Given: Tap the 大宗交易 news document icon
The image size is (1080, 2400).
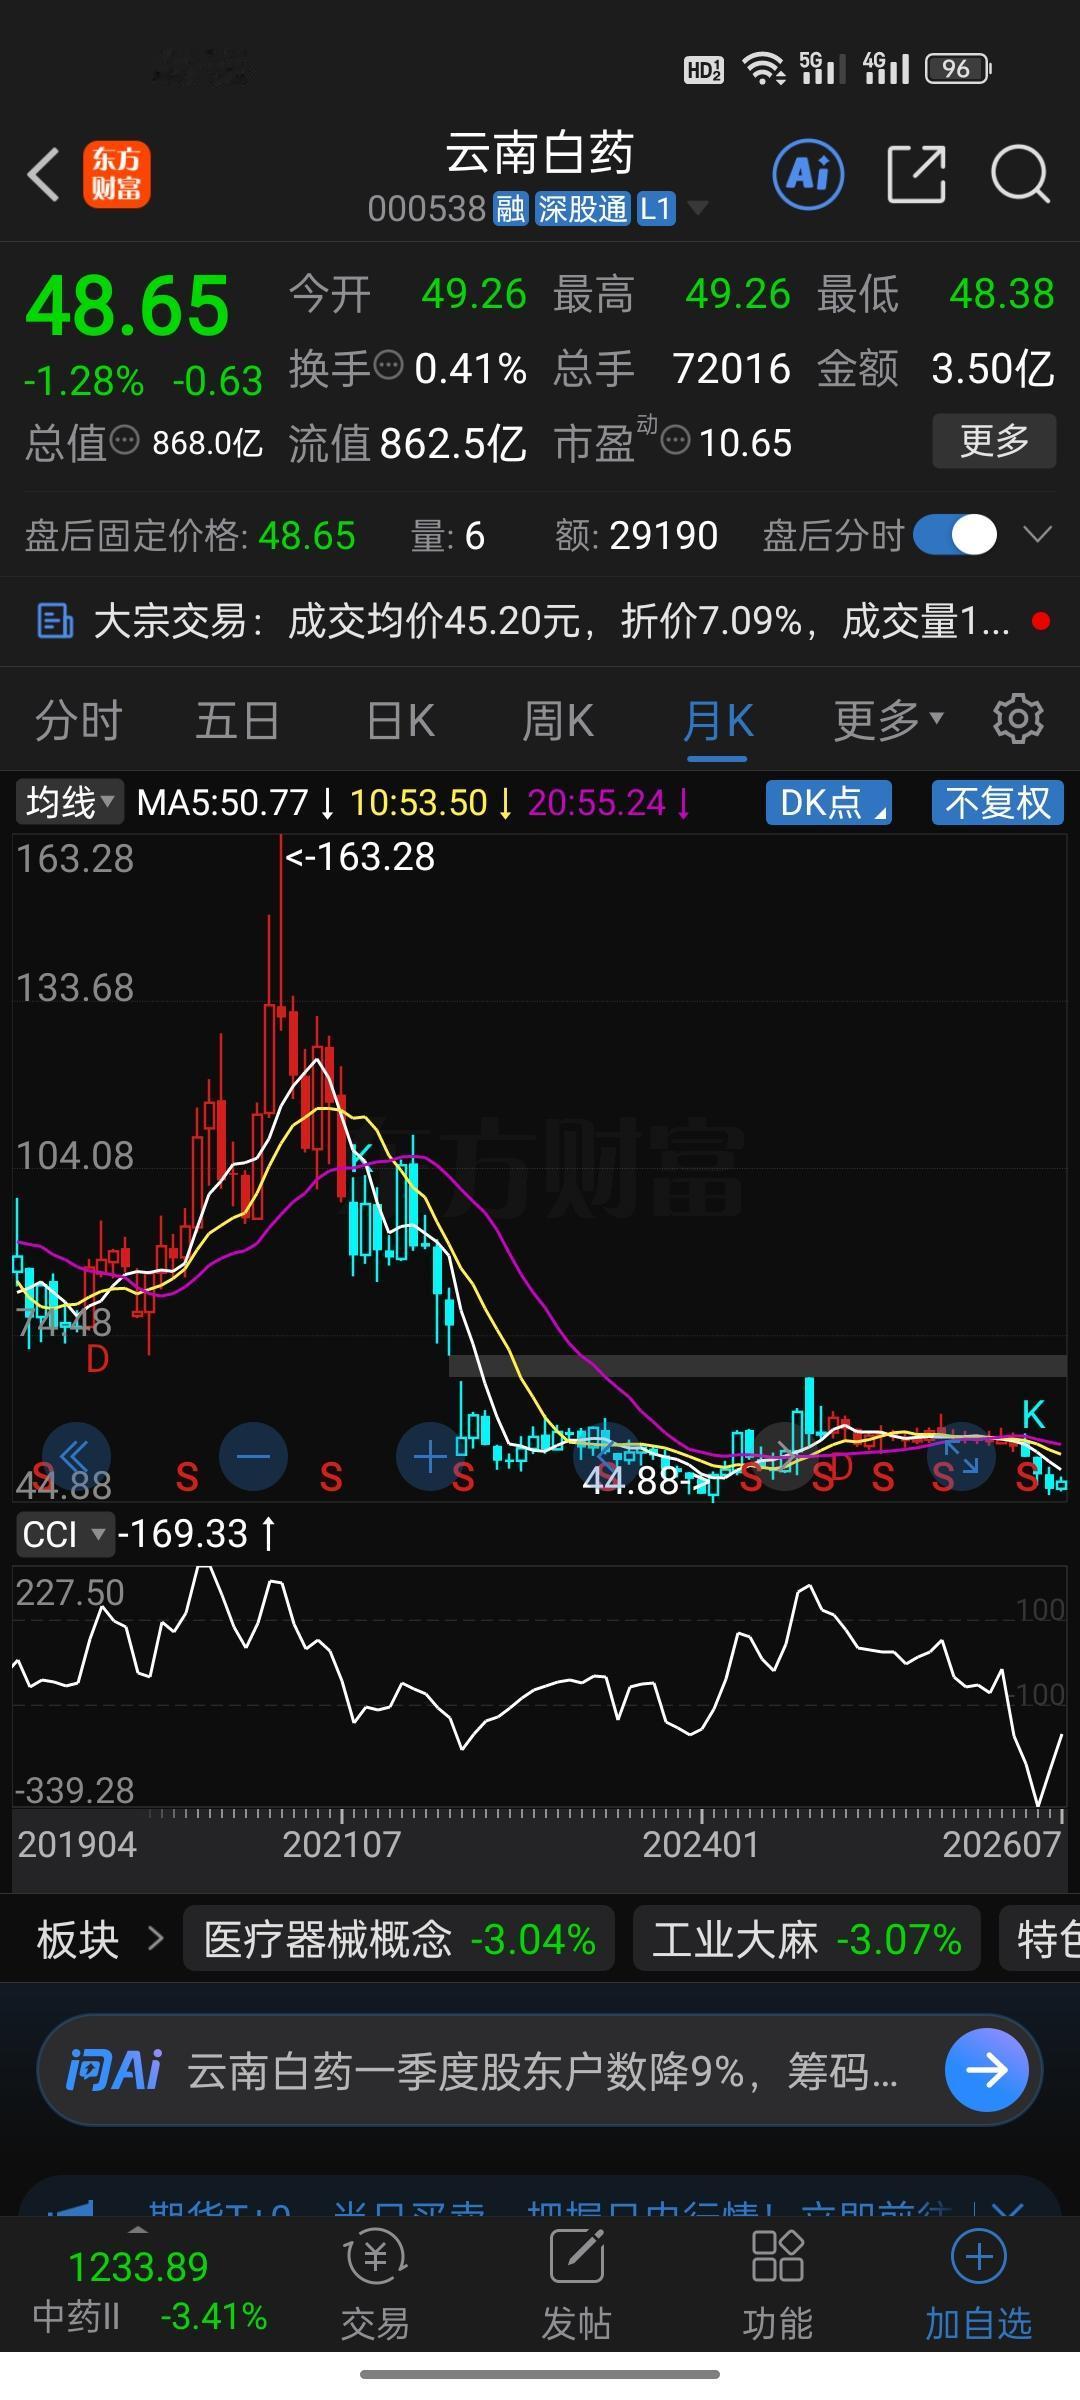Looking at the screenshot, I should pyautogui.click(x=54, y=621).
